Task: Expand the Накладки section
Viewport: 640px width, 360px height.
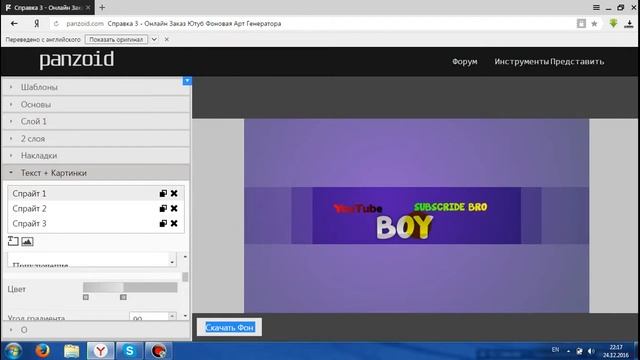Action: pyautogui.click(x=96, y=156)
